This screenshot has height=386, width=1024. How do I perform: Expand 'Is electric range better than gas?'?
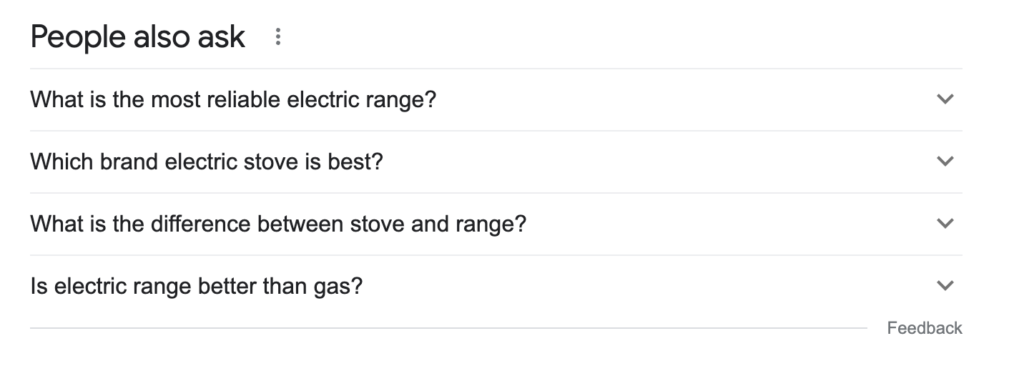coord(496,285)
